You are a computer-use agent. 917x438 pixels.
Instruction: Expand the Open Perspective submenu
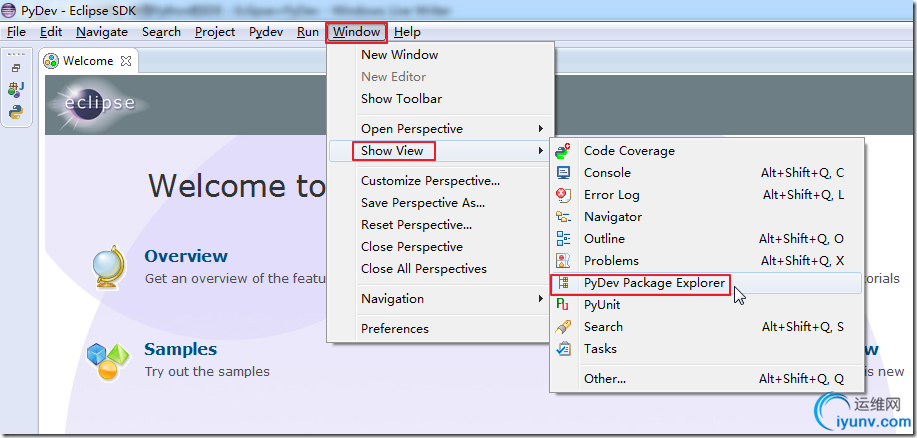(441, 129)
